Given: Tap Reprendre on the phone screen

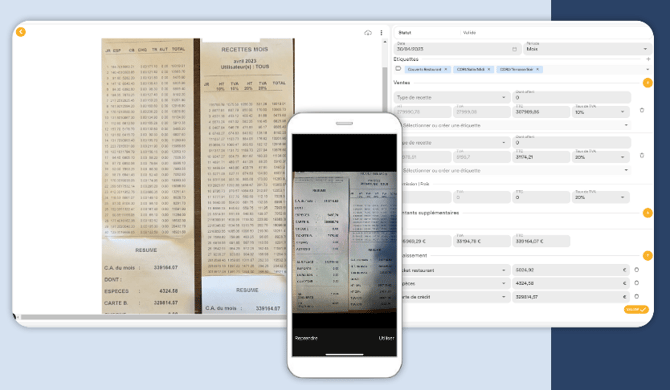Looking at the screenshot, I should (x=306, y=338).
